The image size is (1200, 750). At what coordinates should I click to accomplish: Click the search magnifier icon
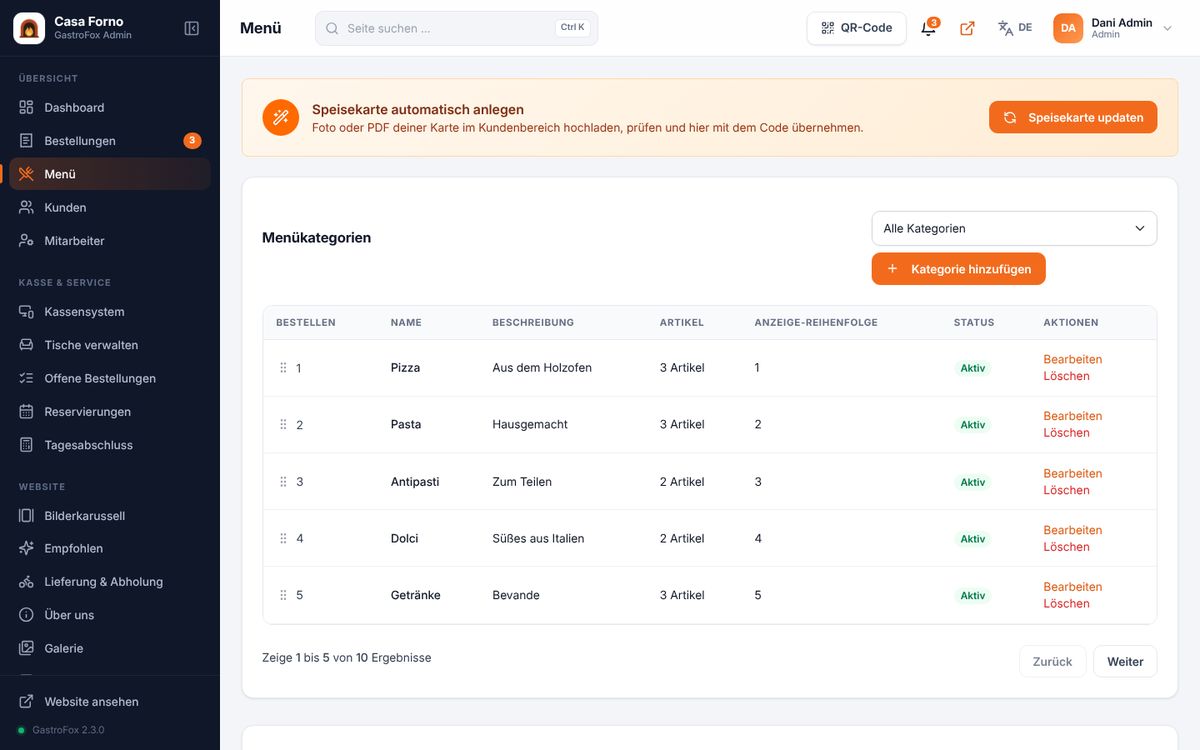click(x=332, y=28)
